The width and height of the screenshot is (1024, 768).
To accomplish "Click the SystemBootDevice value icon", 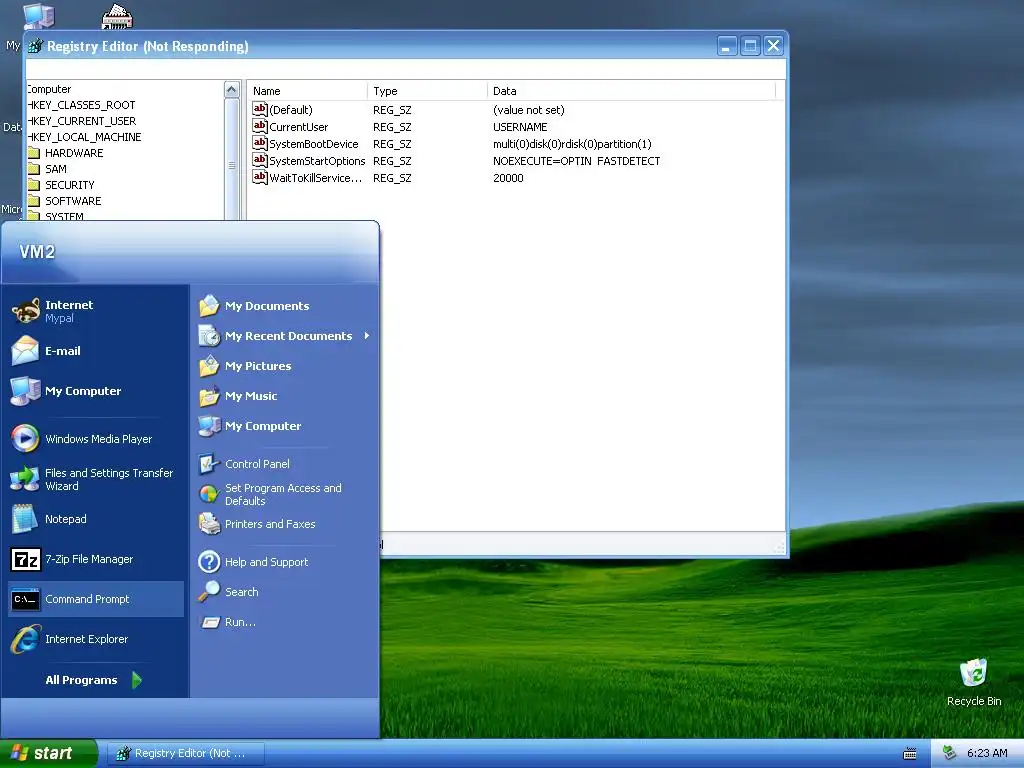I will pyautogui.click(x=260, y=143).
